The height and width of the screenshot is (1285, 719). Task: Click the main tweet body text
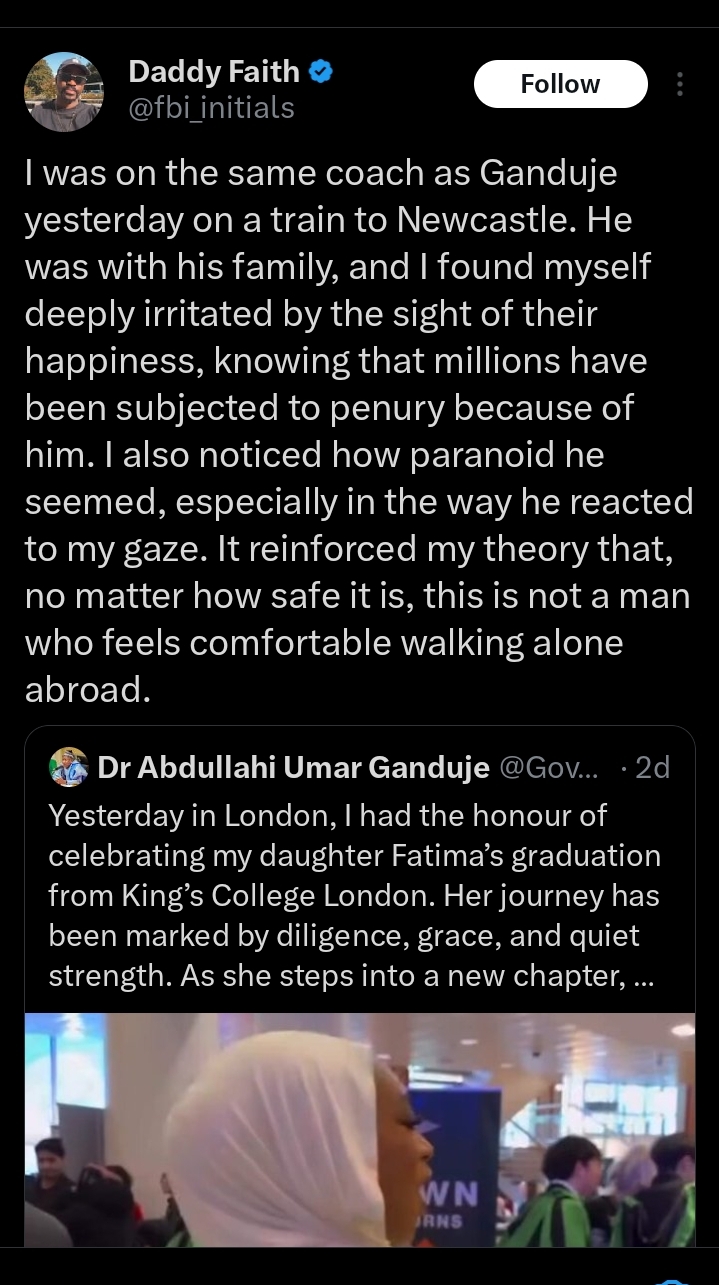[x=359, y=432]
